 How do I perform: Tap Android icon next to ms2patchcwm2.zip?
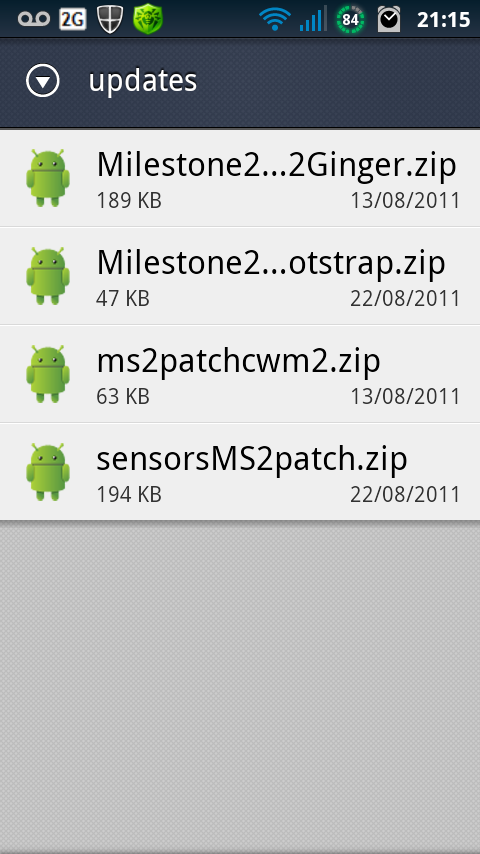coord(48,374)
